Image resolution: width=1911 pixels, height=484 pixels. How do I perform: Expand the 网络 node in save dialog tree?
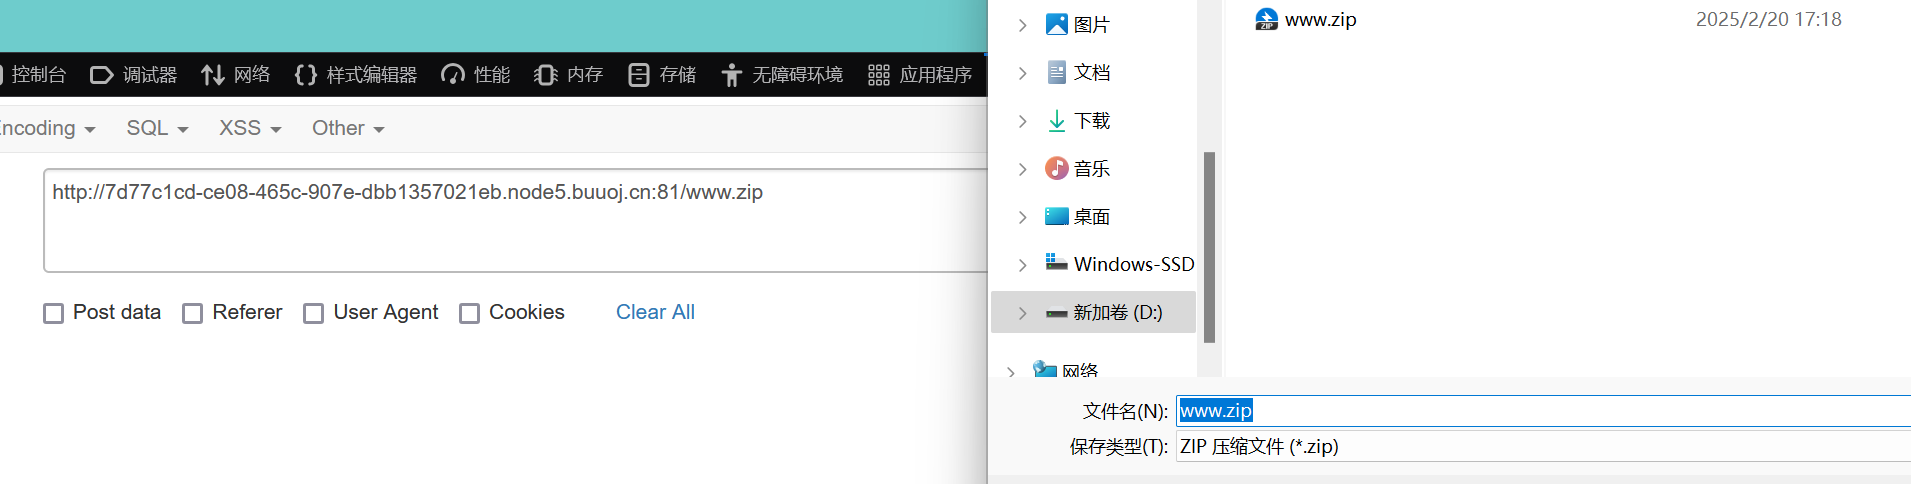coord(1011,372)
